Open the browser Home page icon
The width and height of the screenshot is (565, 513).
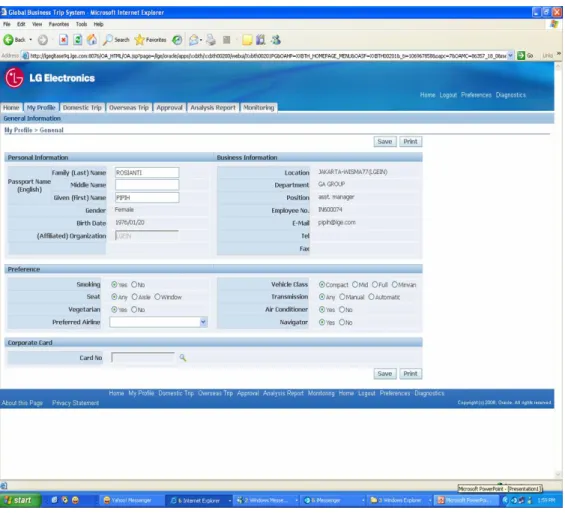click(x=92, y=40)
